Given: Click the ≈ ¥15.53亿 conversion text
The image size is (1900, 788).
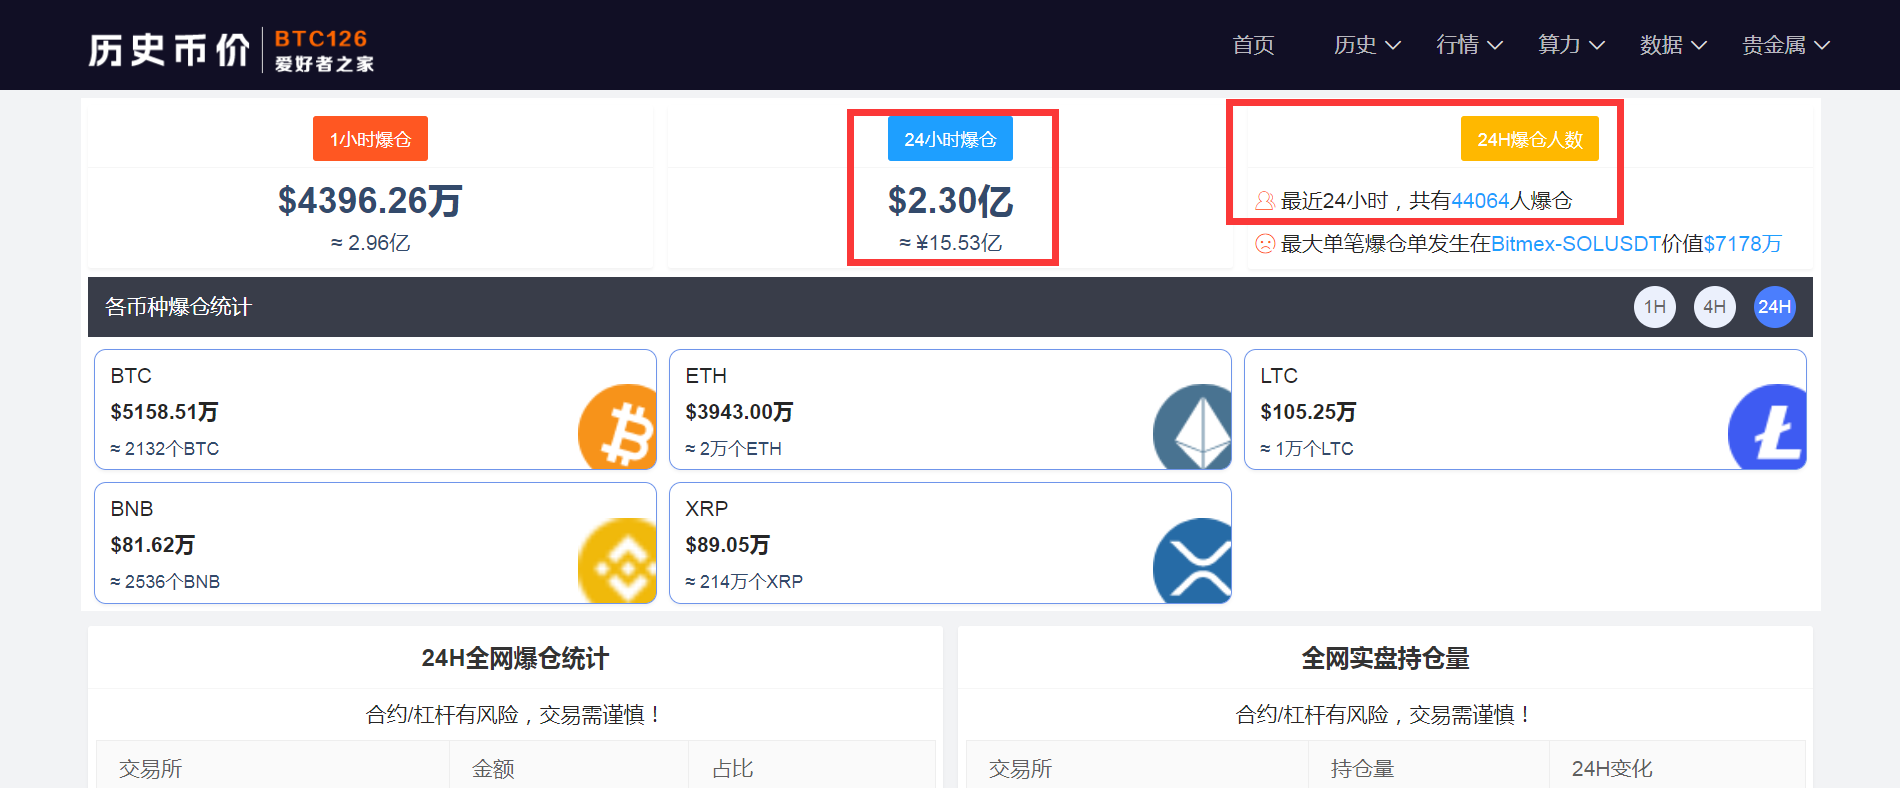Looking at the screenshot, I should tap(950, 243).
